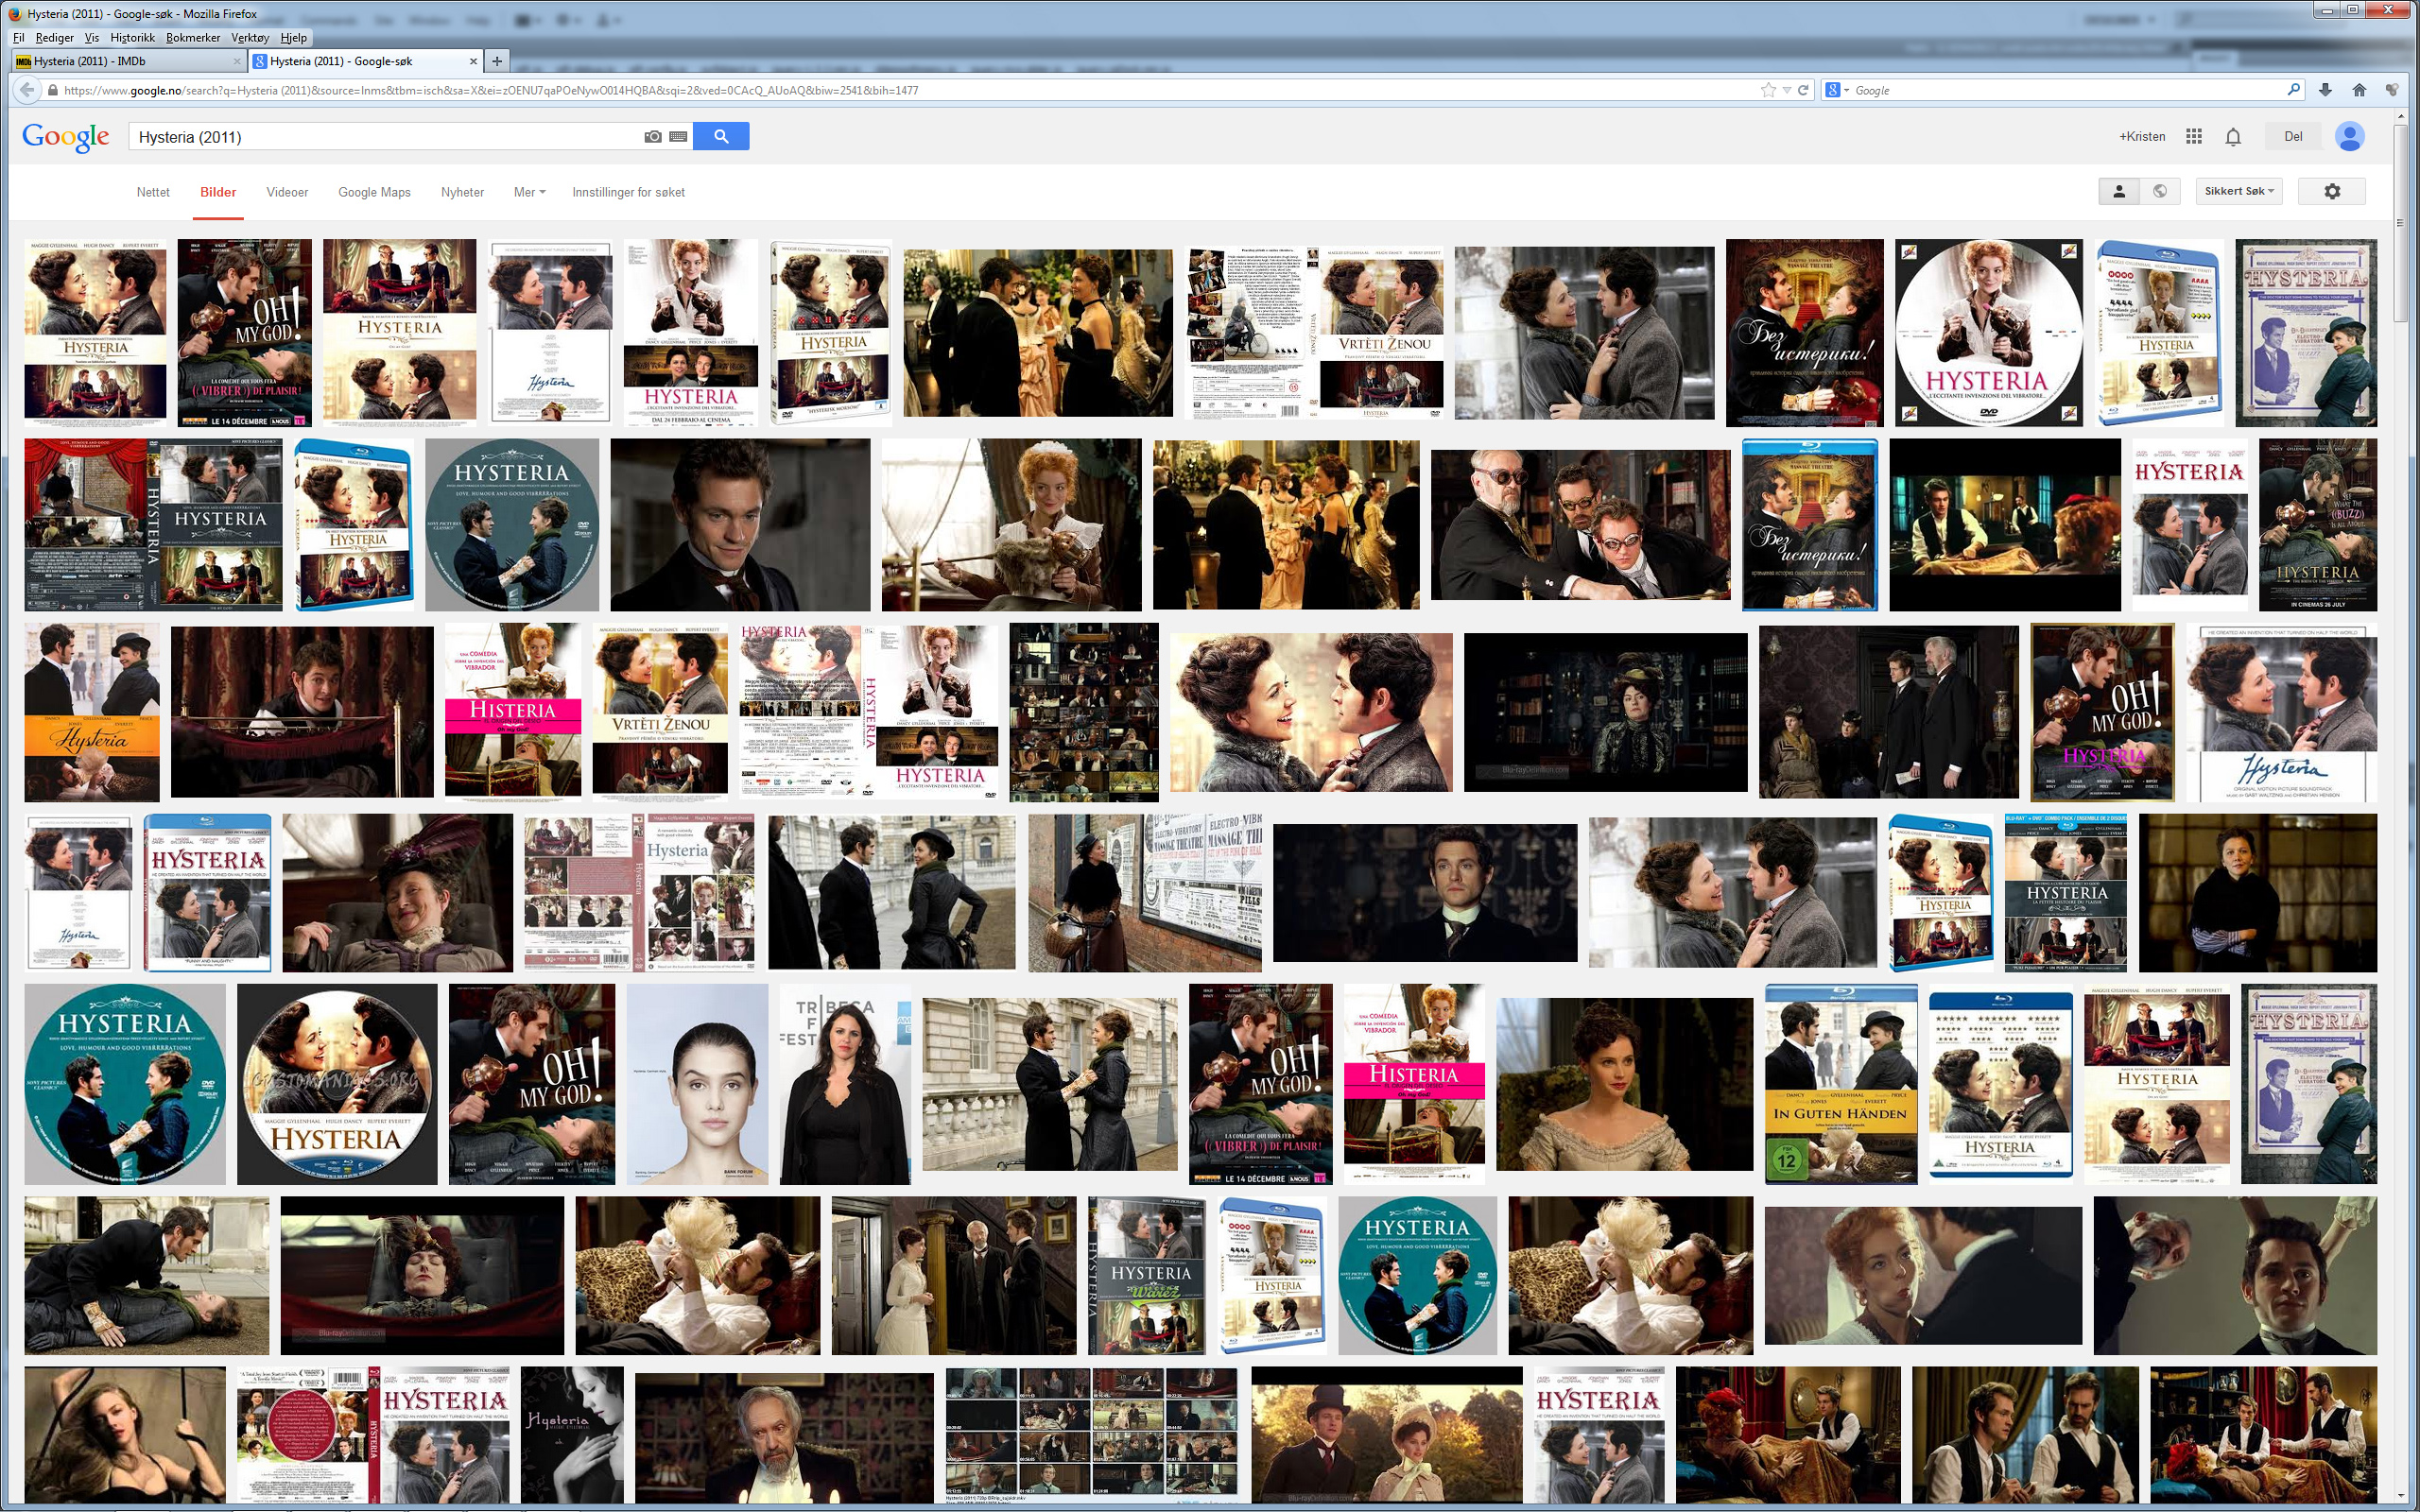Open the three men with goggles thumbnail
This screenshot has height=1512, width=2420.
click(x=1580, y=524)
